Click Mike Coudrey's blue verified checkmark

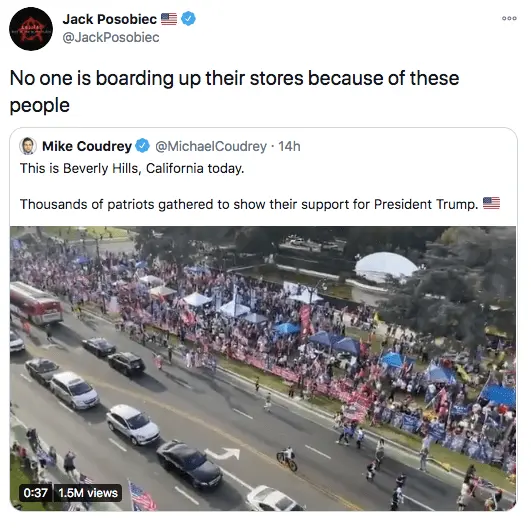pos(142,146)
